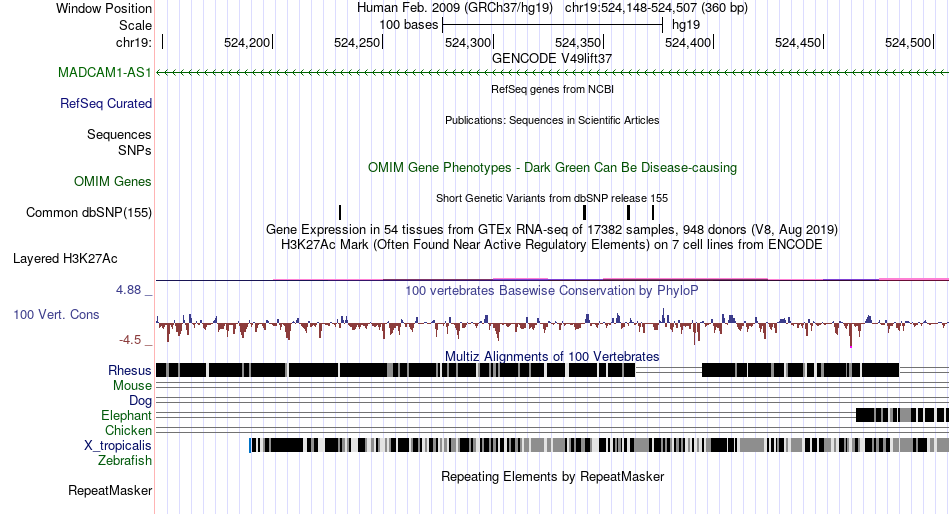Click the GENCODE V49lift37 track title
Screen dimensions: 950x514
click(x=552, y=58)
